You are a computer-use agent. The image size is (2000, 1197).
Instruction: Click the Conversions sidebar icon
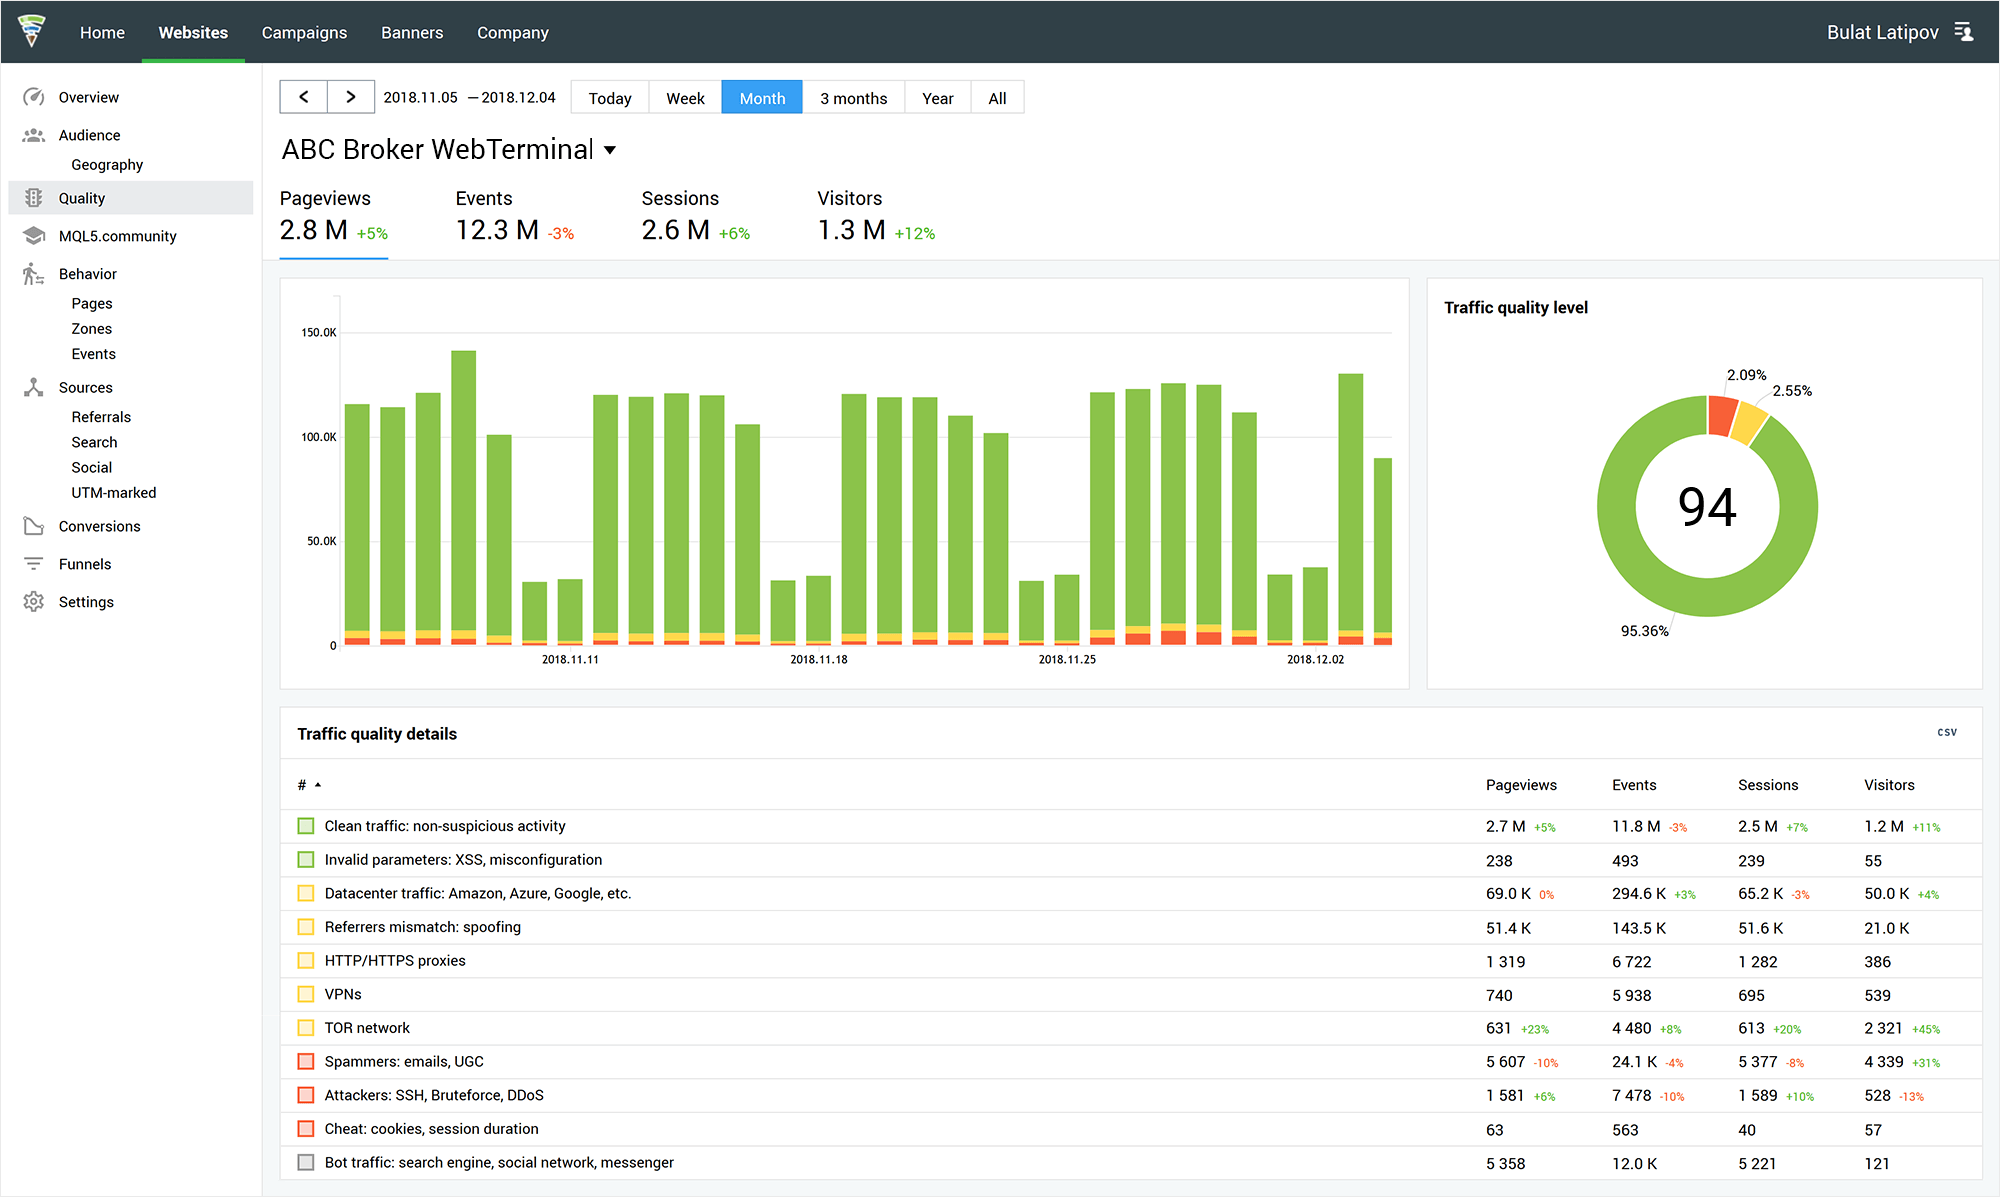[34, 524]
